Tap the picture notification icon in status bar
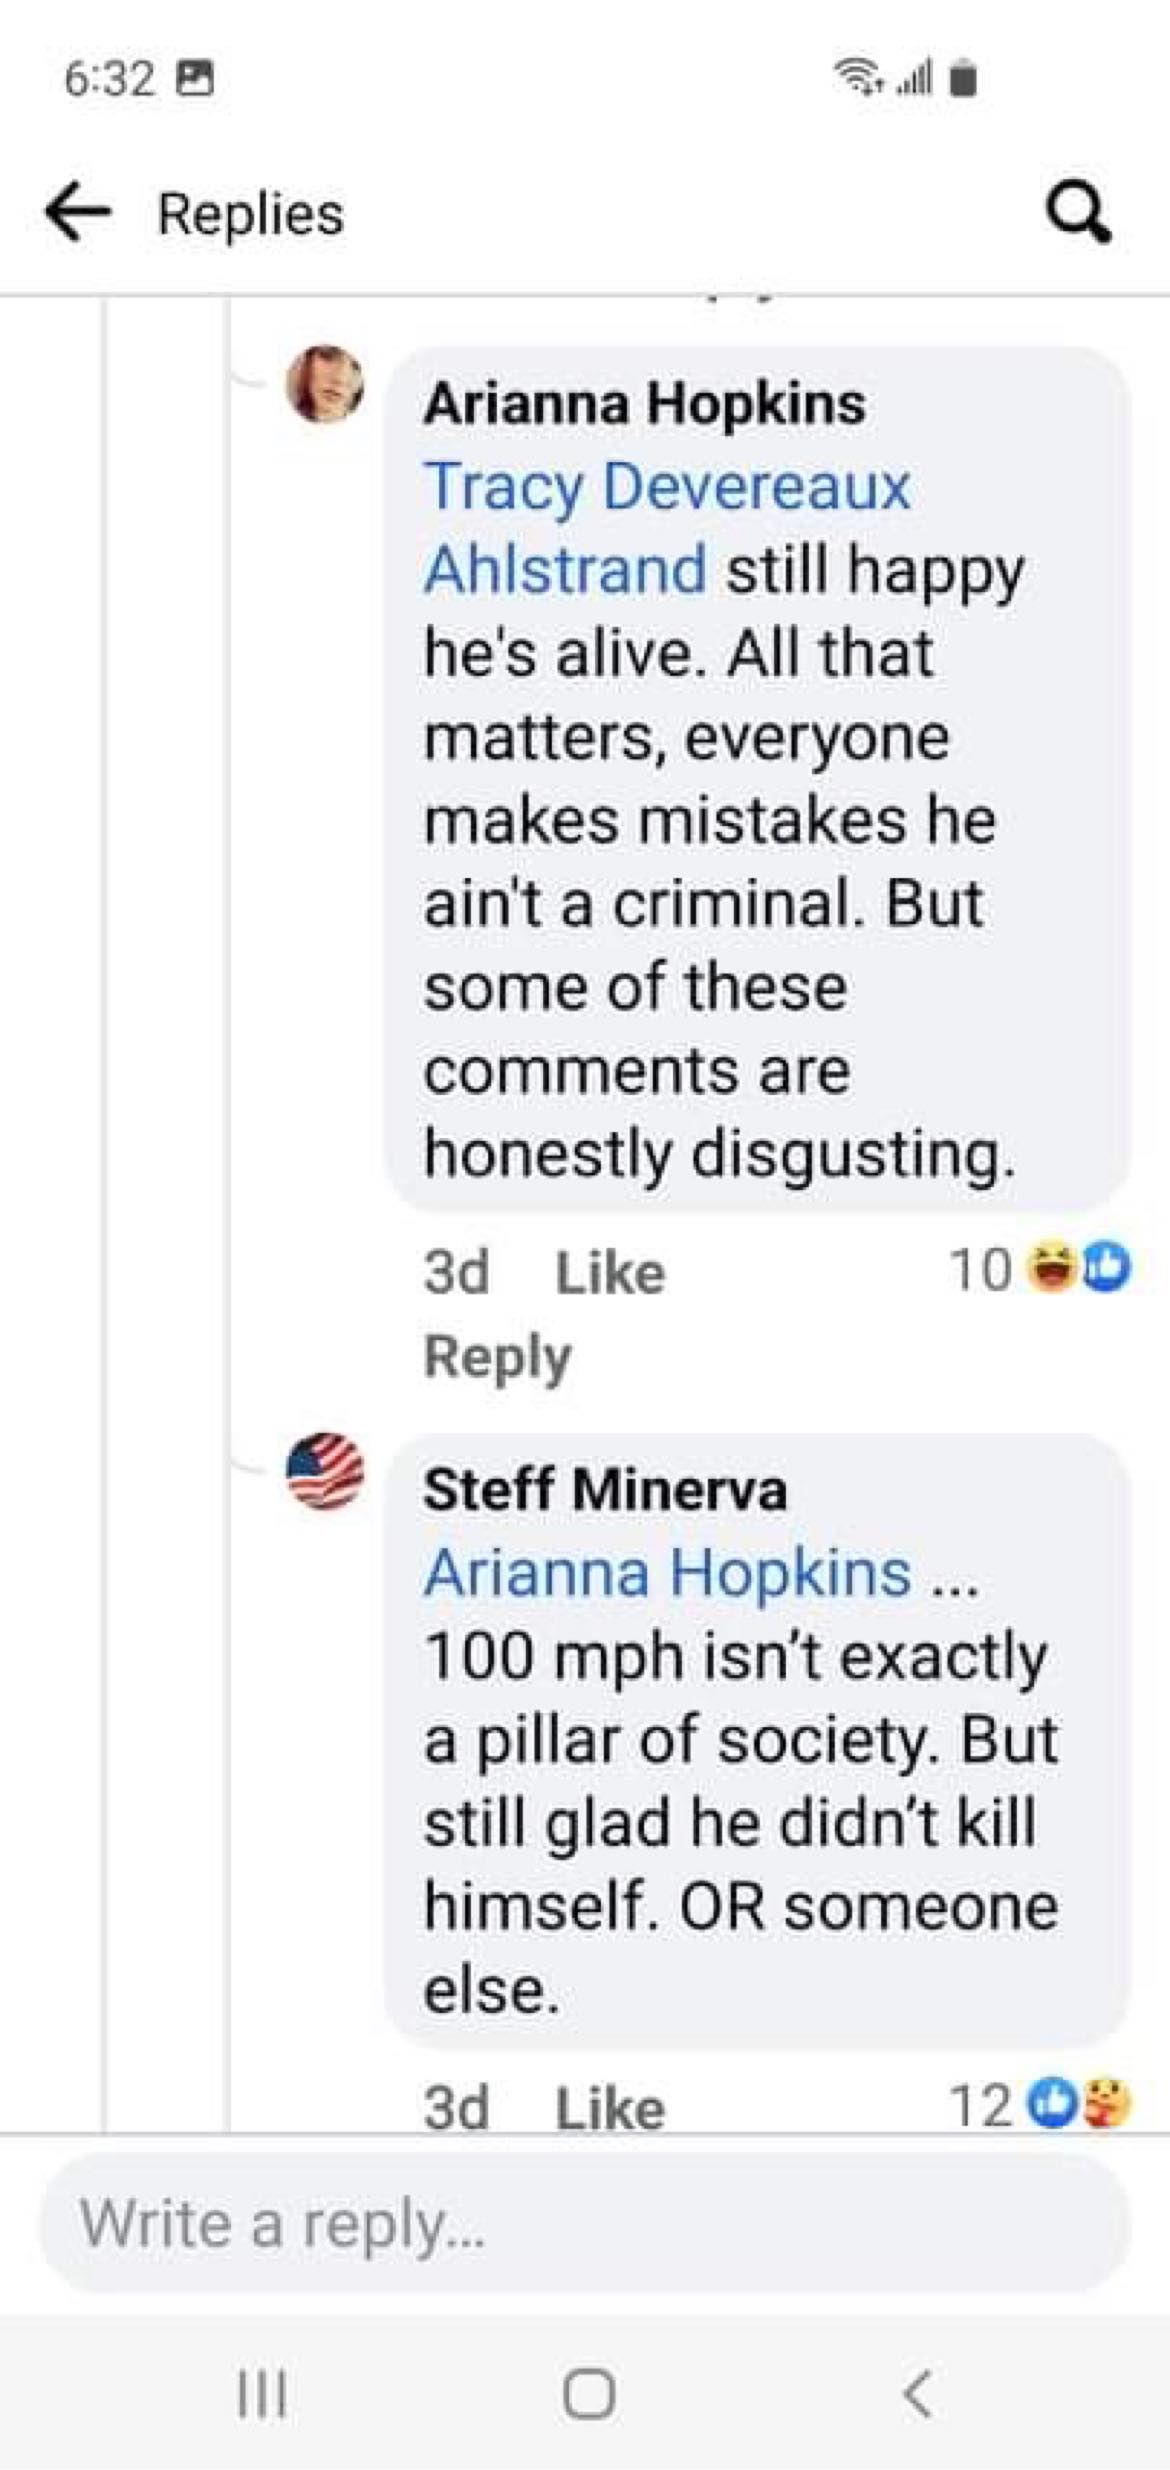 pyautogui.click(x=195, y=78)
